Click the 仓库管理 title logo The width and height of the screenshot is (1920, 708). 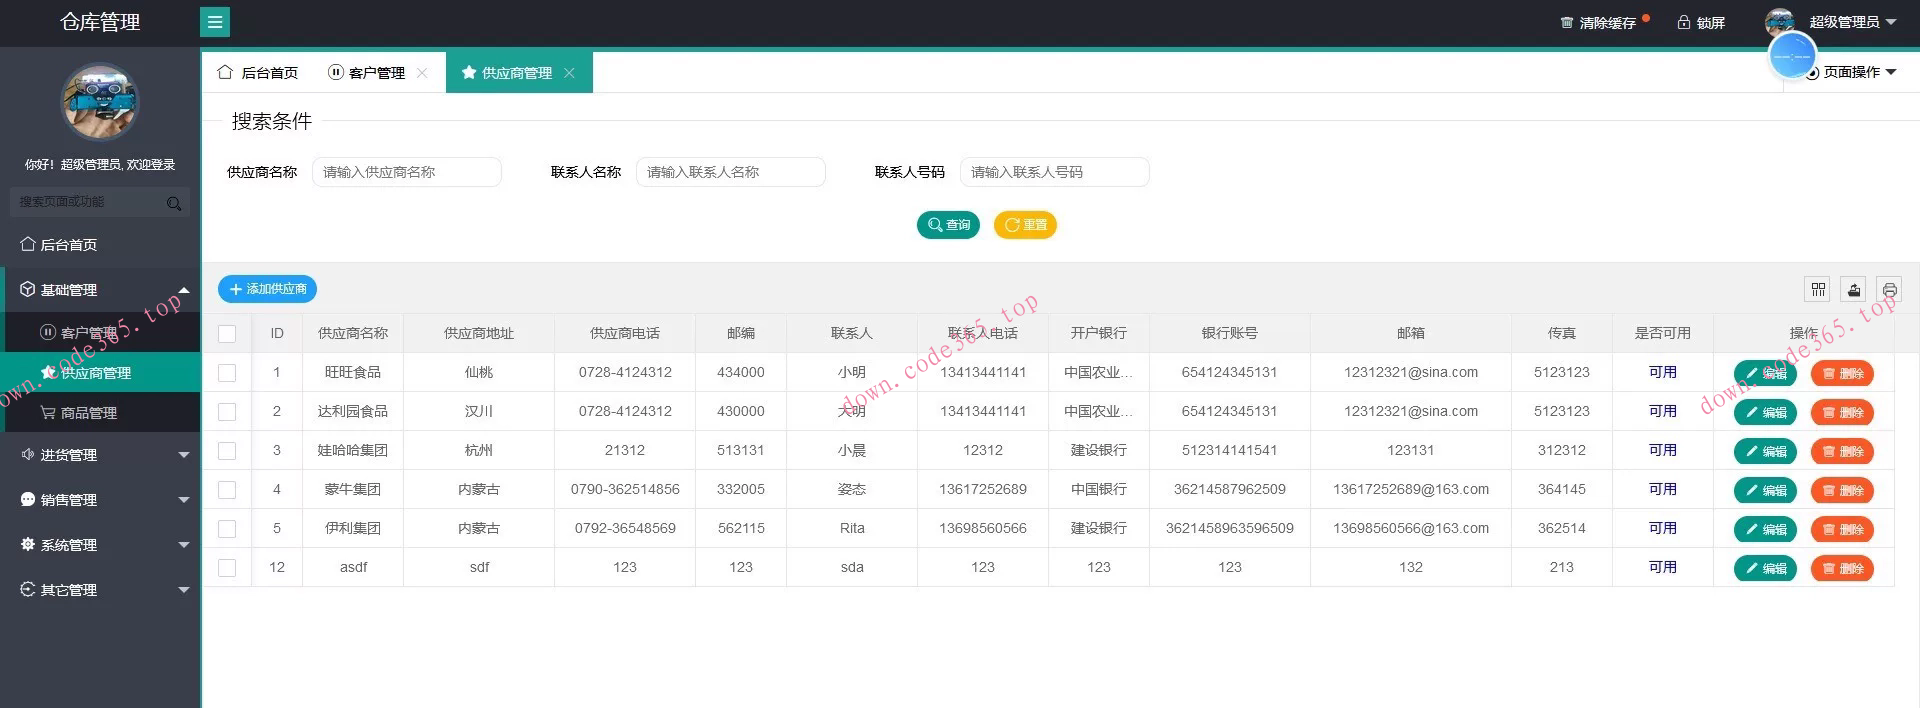pyautogui.click(x=100, y=22)
